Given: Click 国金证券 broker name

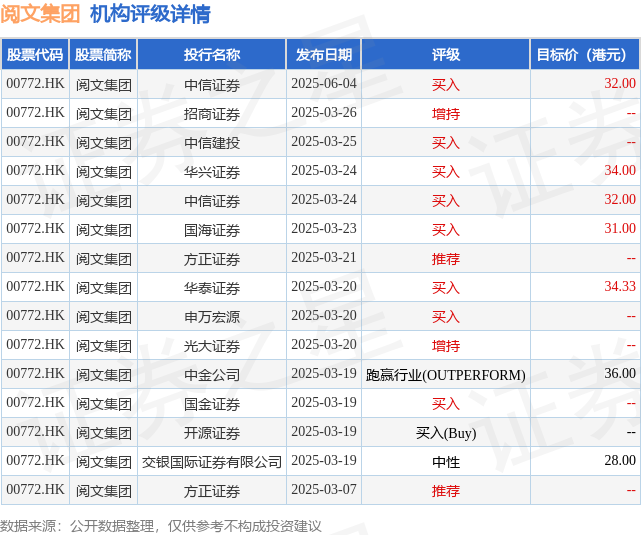Looking at the screenshot, I should [212, 404].
